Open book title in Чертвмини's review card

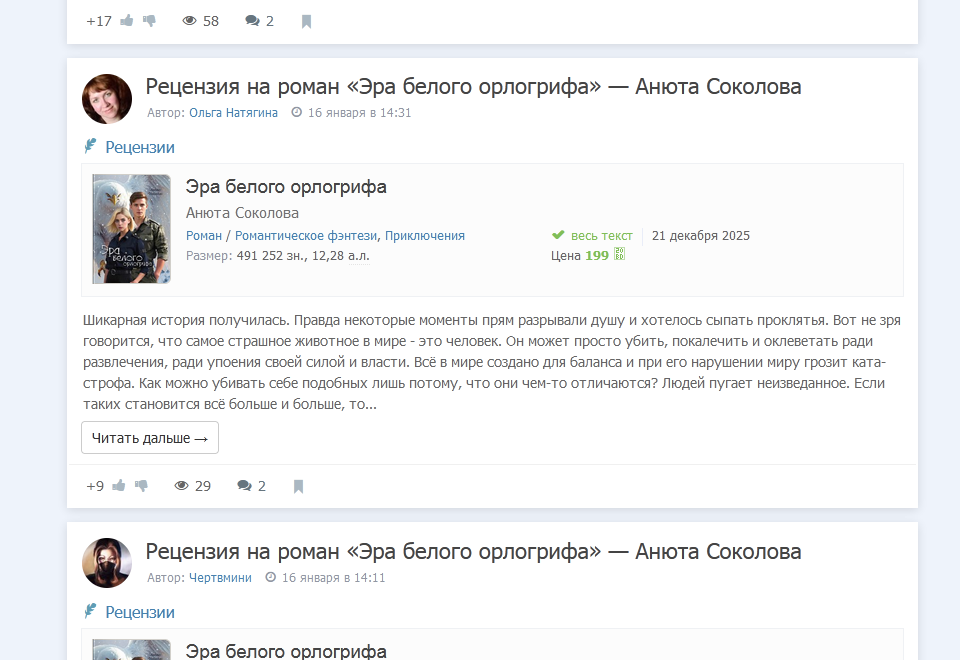[286, 650]
